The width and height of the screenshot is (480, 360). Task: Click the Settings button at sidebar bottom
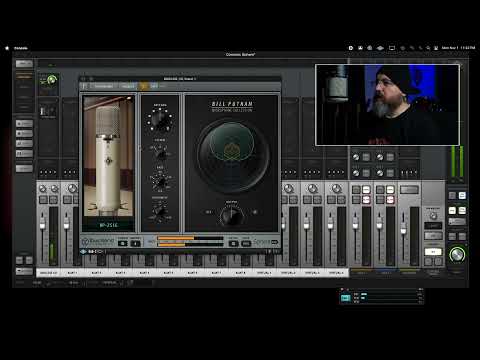click(x=24, y=270)
